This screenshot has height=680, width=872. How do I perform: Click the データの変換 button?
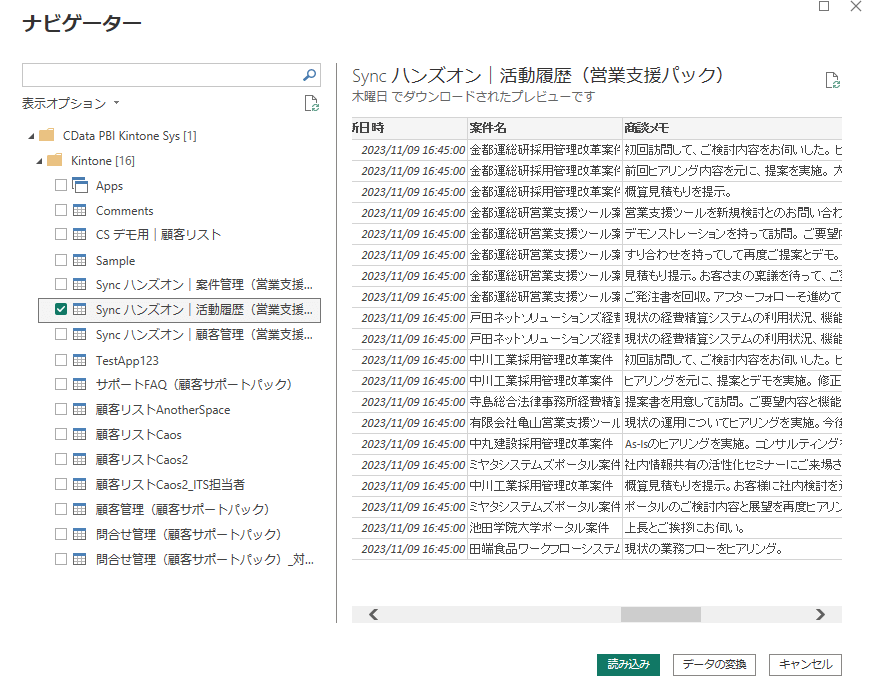coord(714,664)
